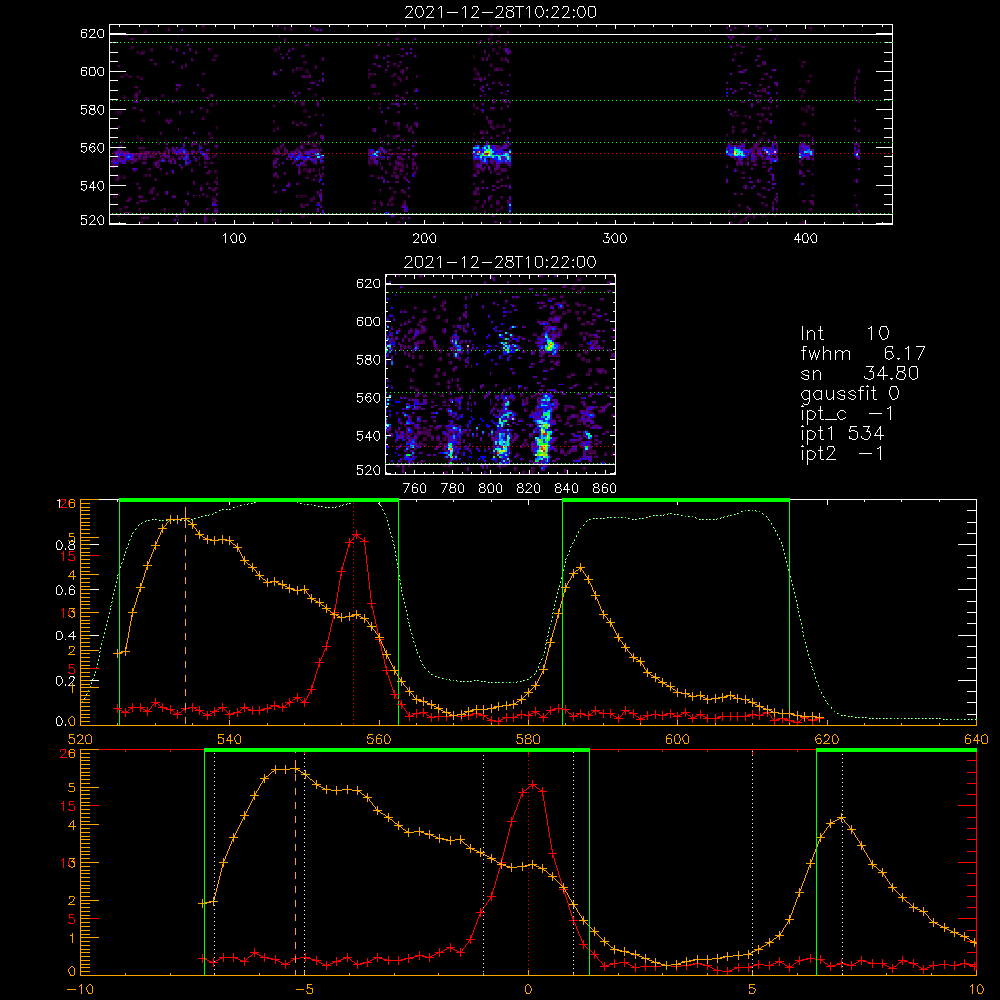The image size is (1000, 1000).
Task: Click the green bar above the left window in upper plot
Action: [x=258, y=500]
